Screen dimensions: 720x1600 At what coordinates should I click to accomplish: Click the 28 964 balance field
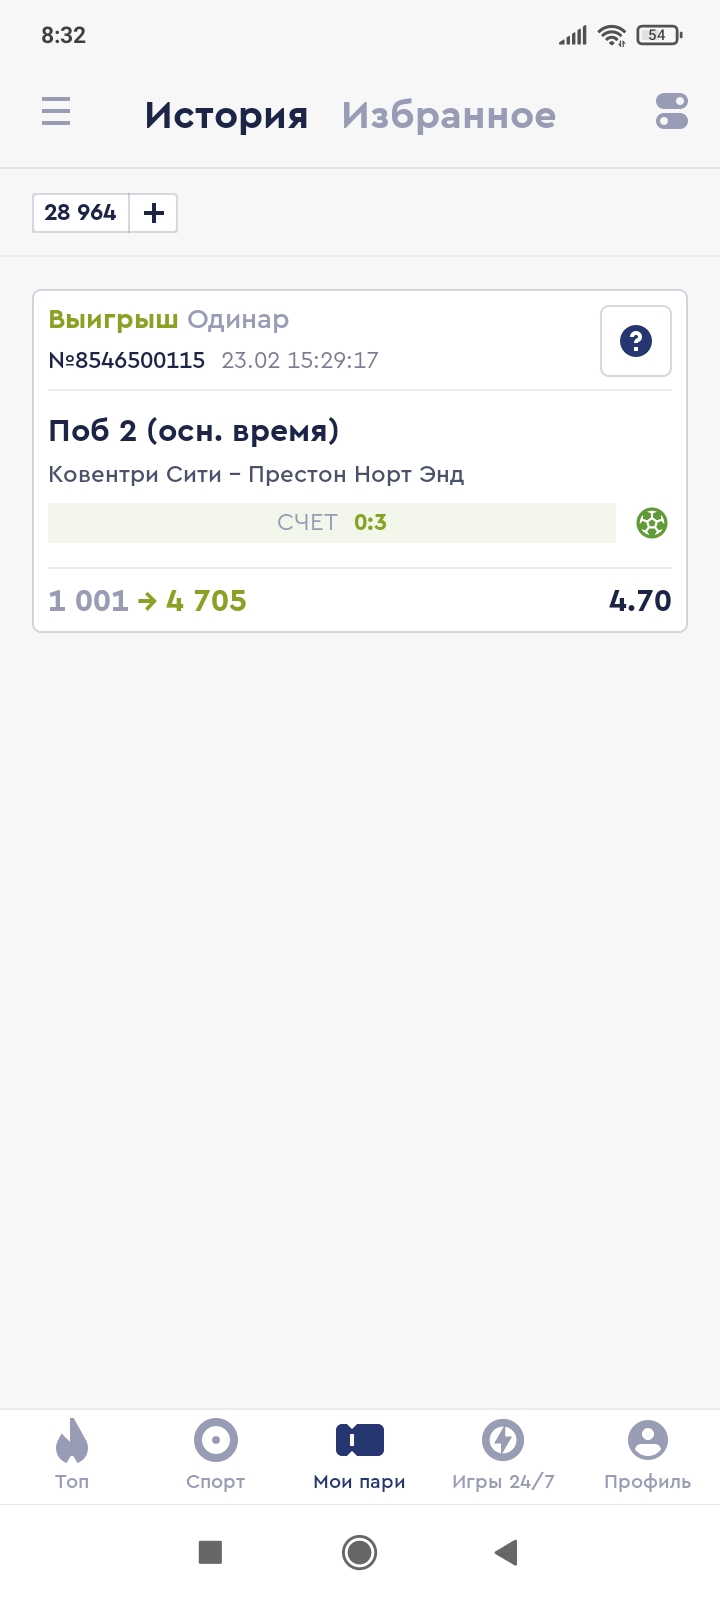pos(81,213)
